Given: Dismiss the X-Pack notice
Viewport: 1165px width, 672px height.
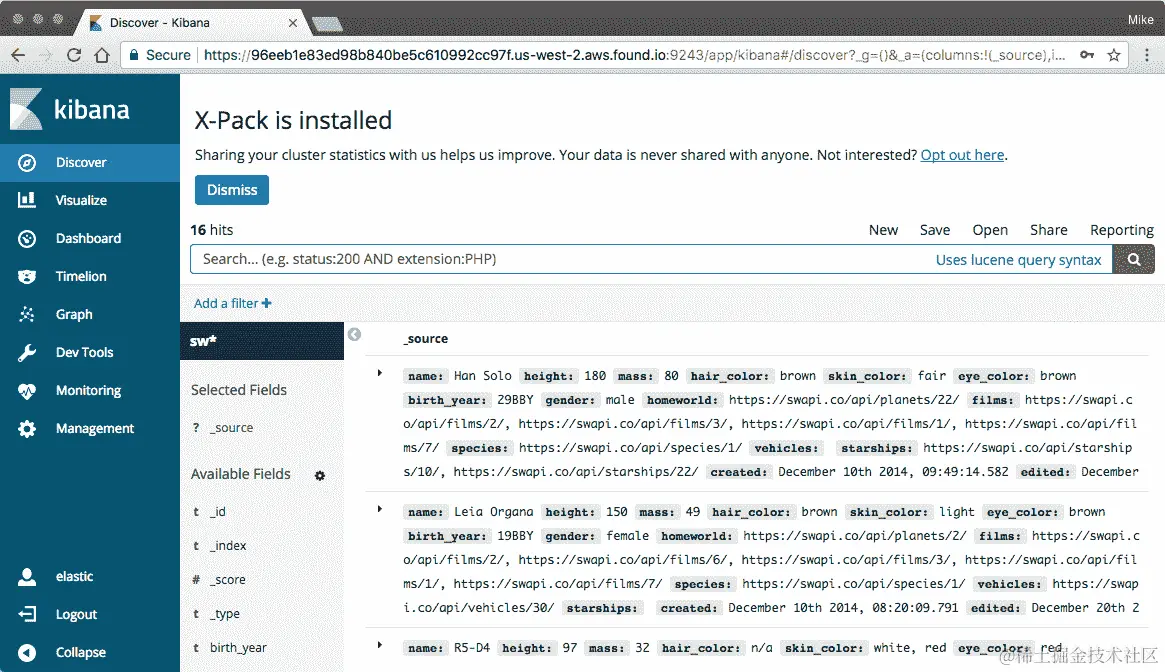Looking at the screenshot, I should pyautogui.click(x=232, y=190).
